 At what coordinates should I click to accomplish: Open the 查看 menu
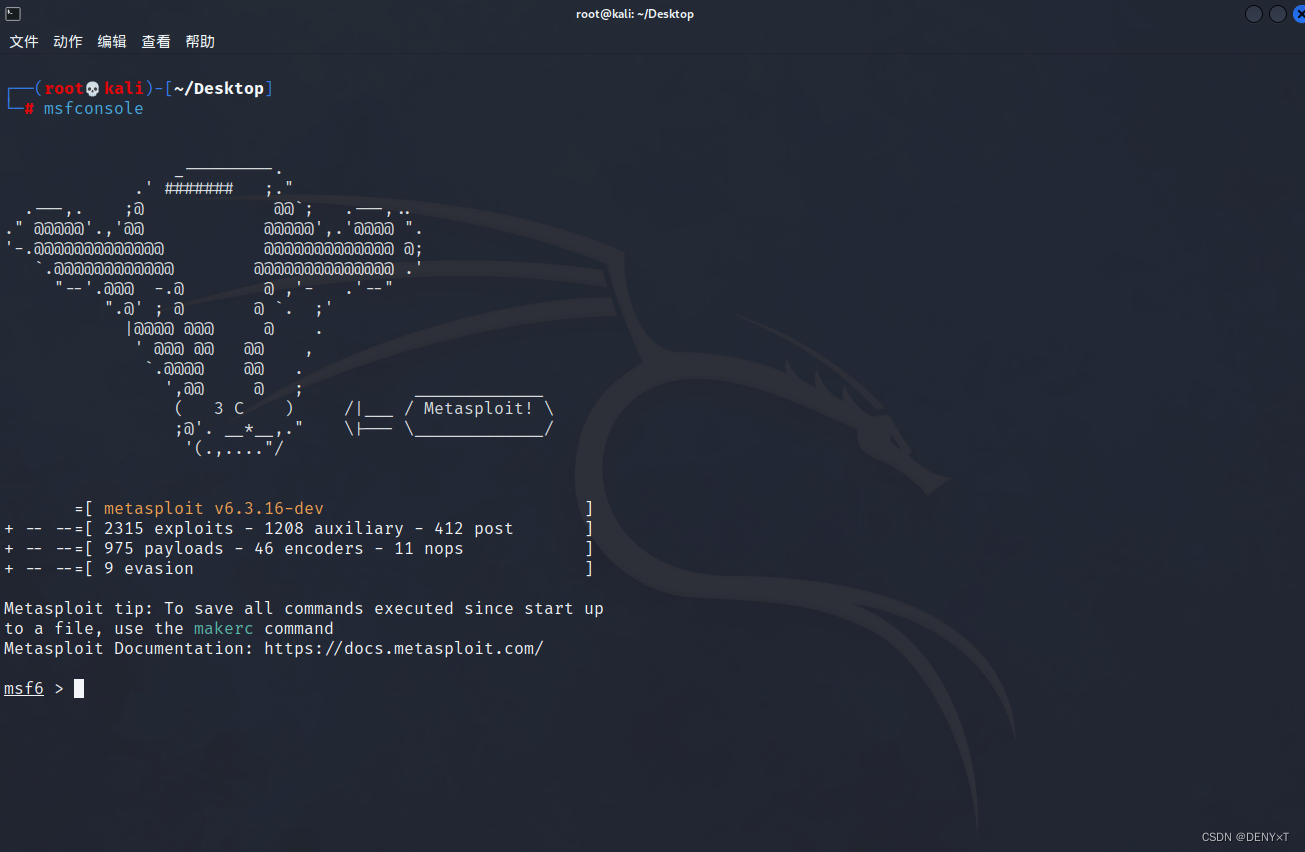click(x=156, y=41)
